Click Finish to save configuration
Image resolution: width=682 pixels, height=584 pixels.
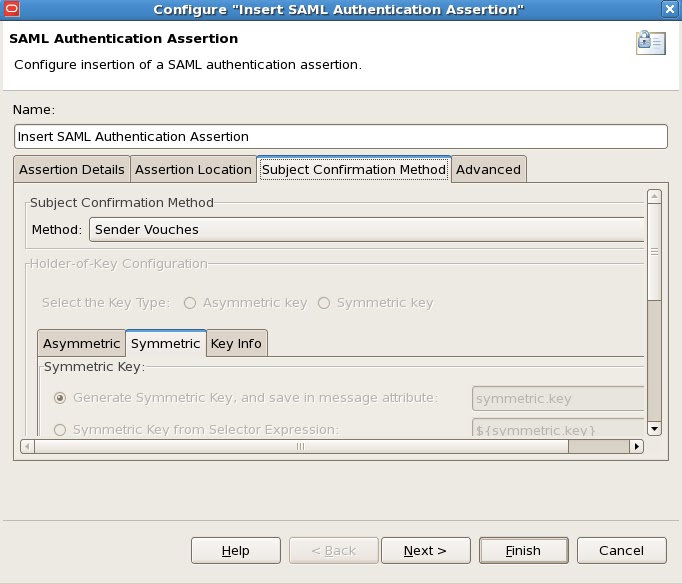pyautogui.click(x=524, y=551)
